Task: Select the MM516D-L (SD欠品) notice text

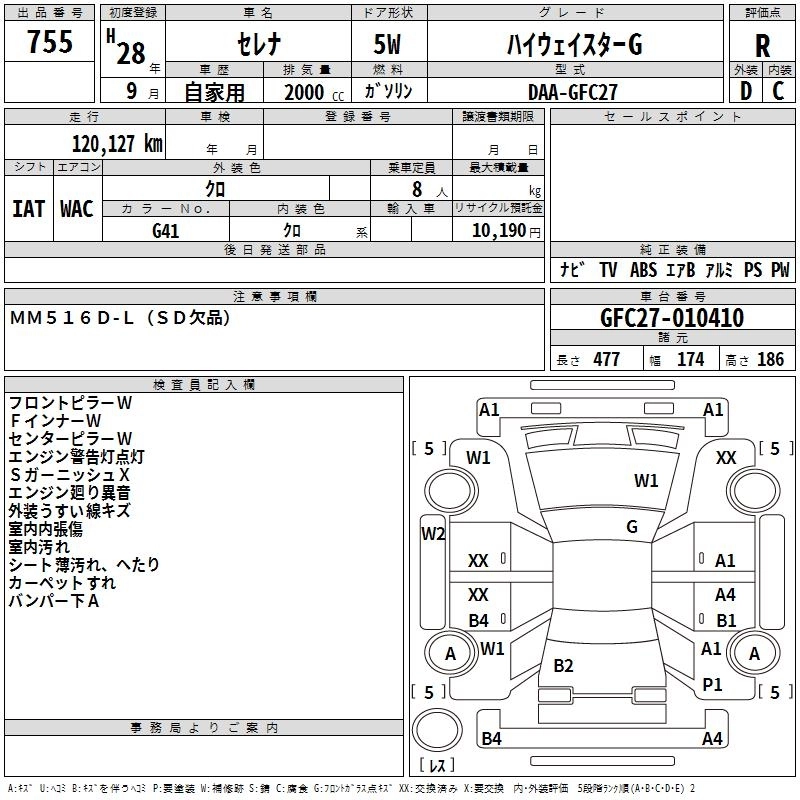Action: (120, 318)
